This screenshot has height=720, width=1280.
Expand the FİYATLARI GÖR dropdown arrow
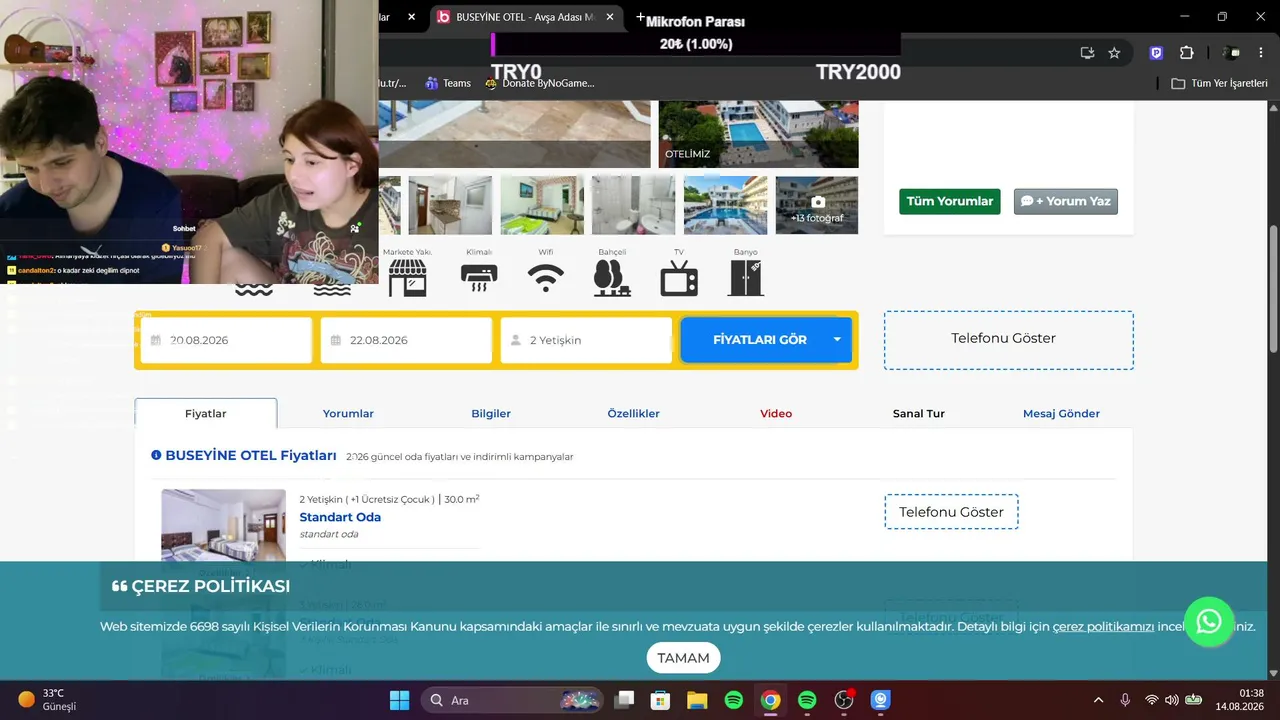pyautogui.click(x=837, y=340)
